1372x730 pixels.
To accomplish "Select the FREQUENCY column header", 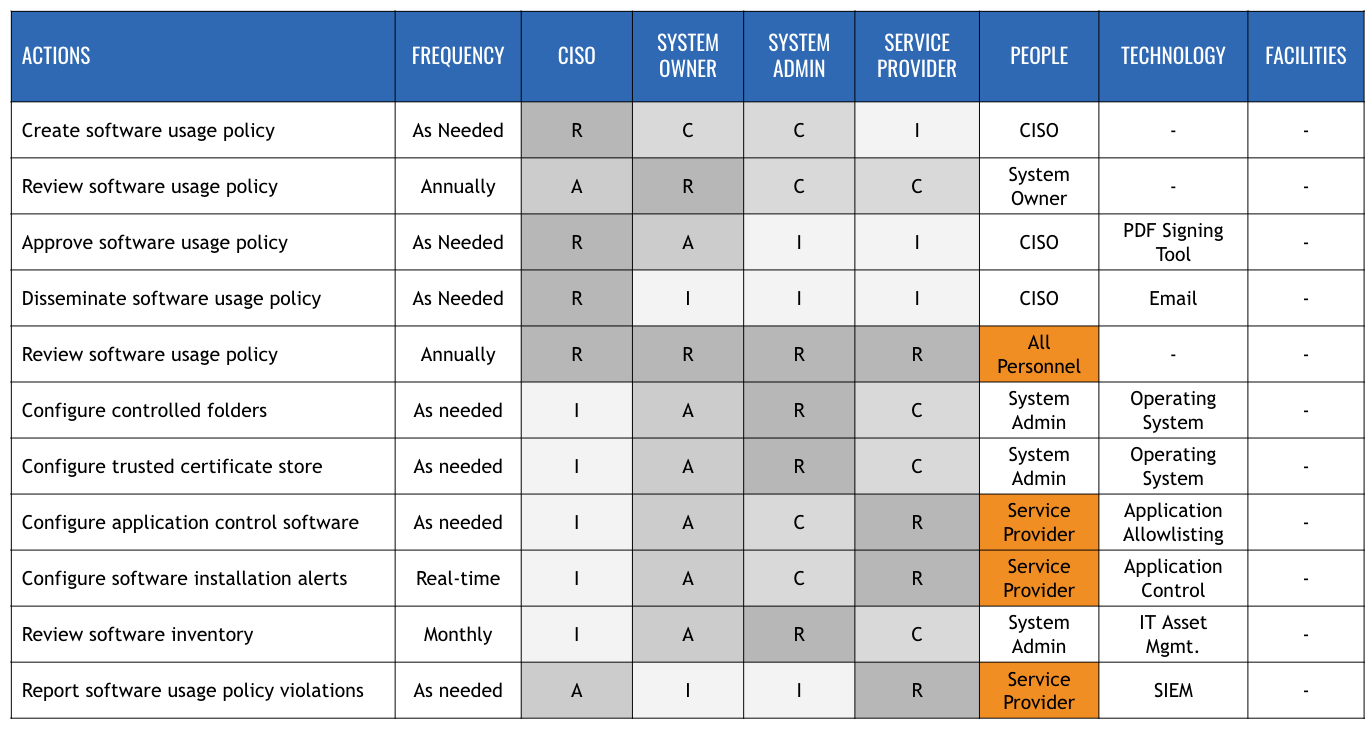I will pos(458,56).
